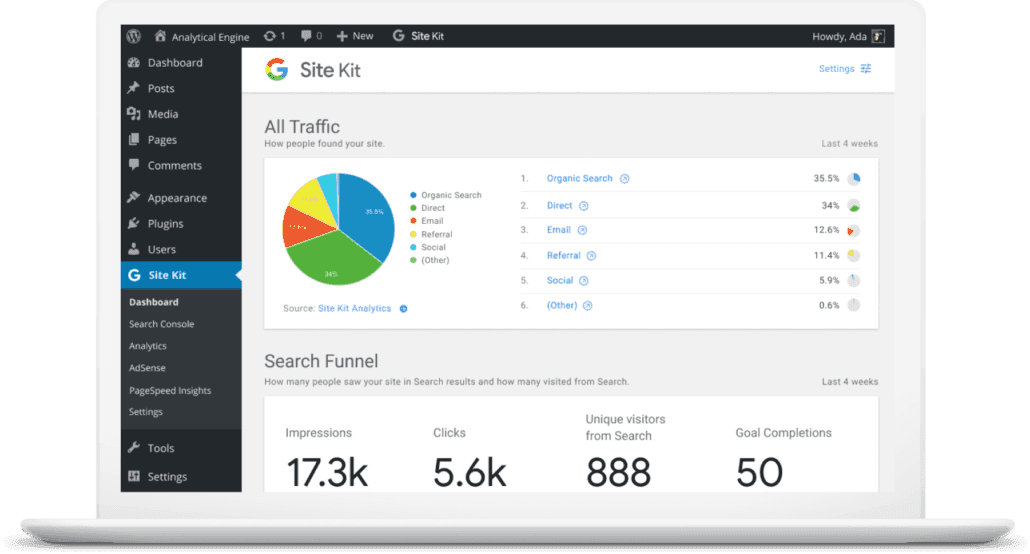Select Search Console in Site Kit submenu

[161, 324]
